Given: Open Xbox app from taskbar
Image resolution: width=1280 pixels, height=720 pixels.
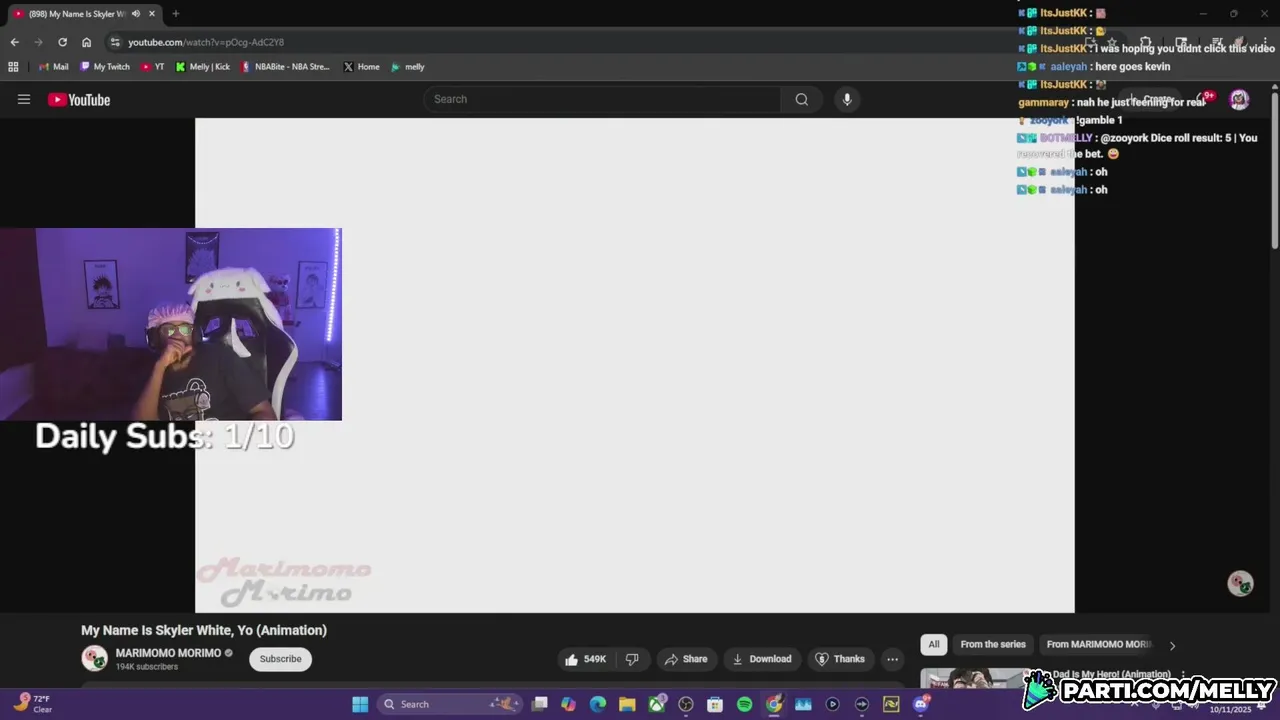Looking at the screenshot, I should coord(657,704).
